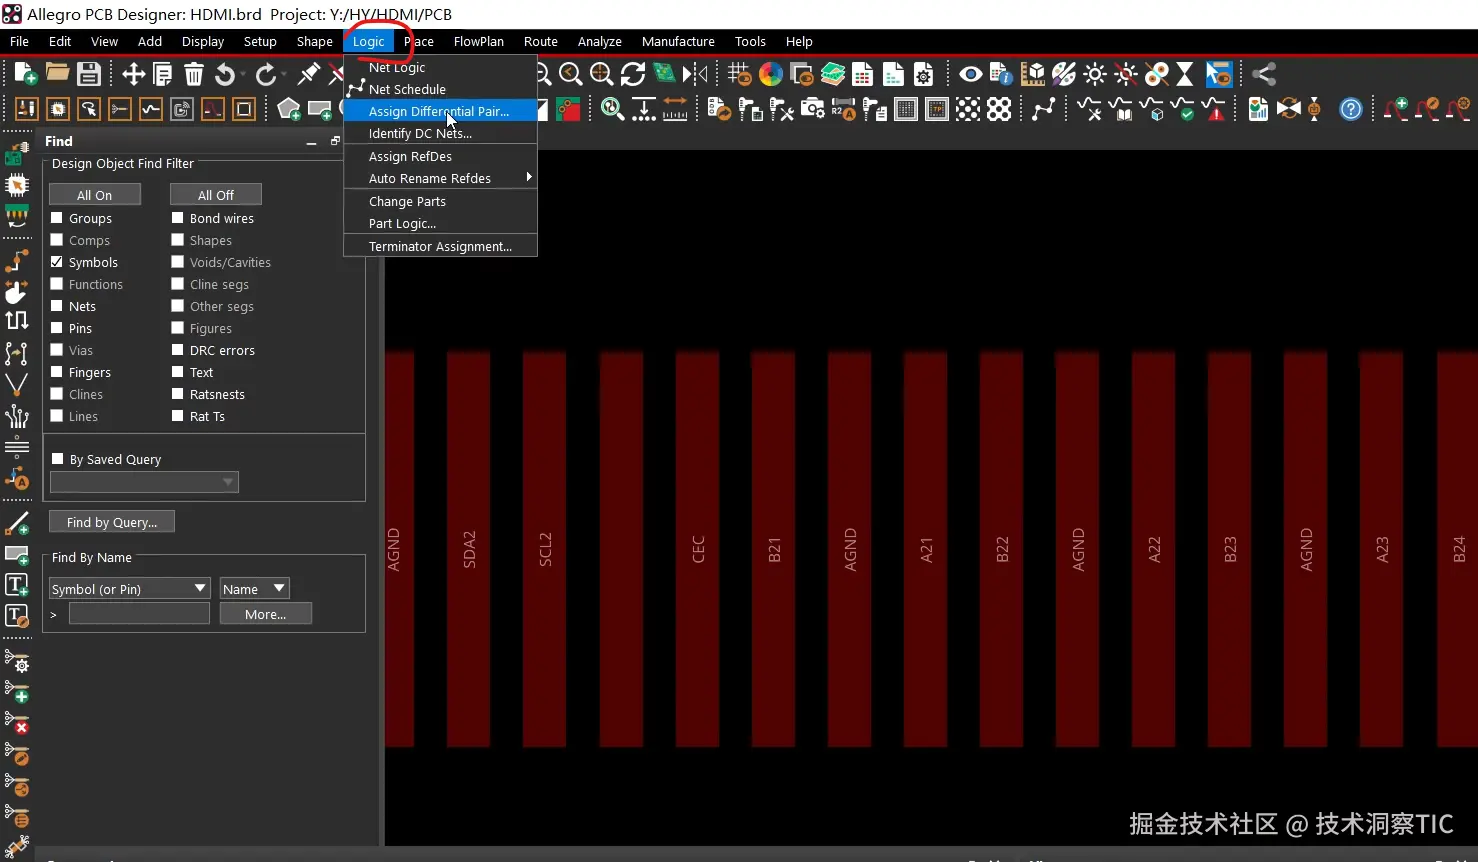Click the Find By Name text field

(x=139, y=614)
